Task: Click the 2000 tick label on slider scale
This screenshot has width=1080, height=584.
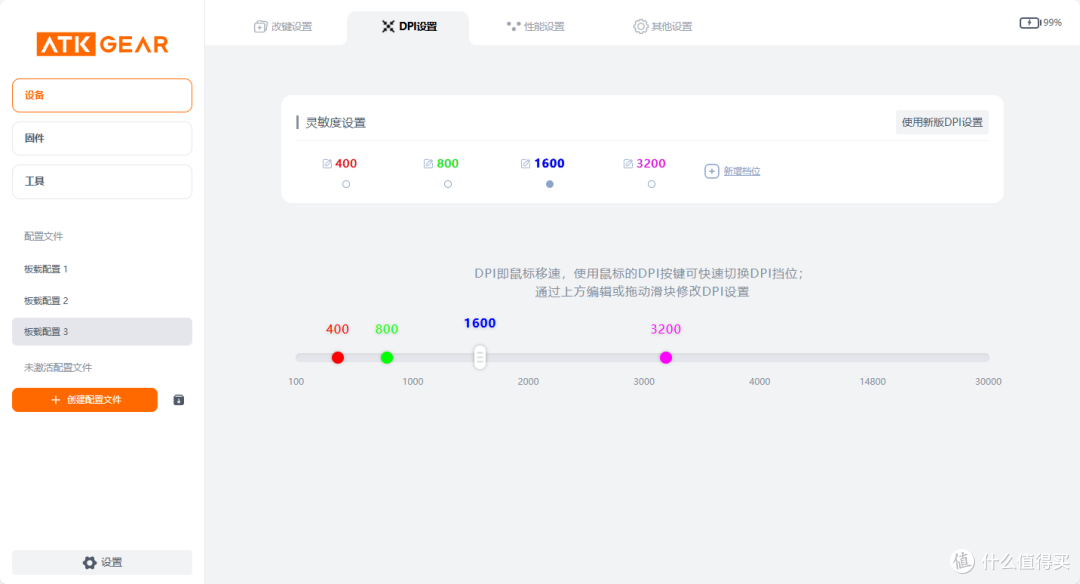Action: point(528,382)
